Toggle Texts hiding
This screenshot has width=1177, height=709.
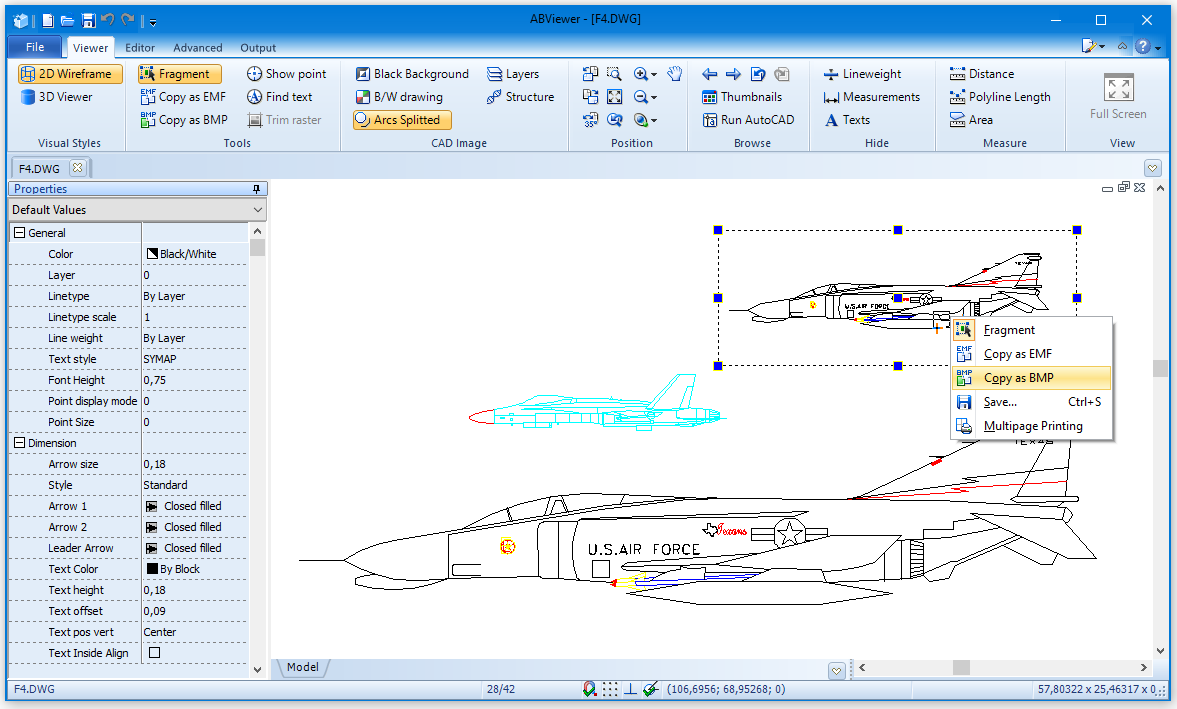click(x=846, y=120)
